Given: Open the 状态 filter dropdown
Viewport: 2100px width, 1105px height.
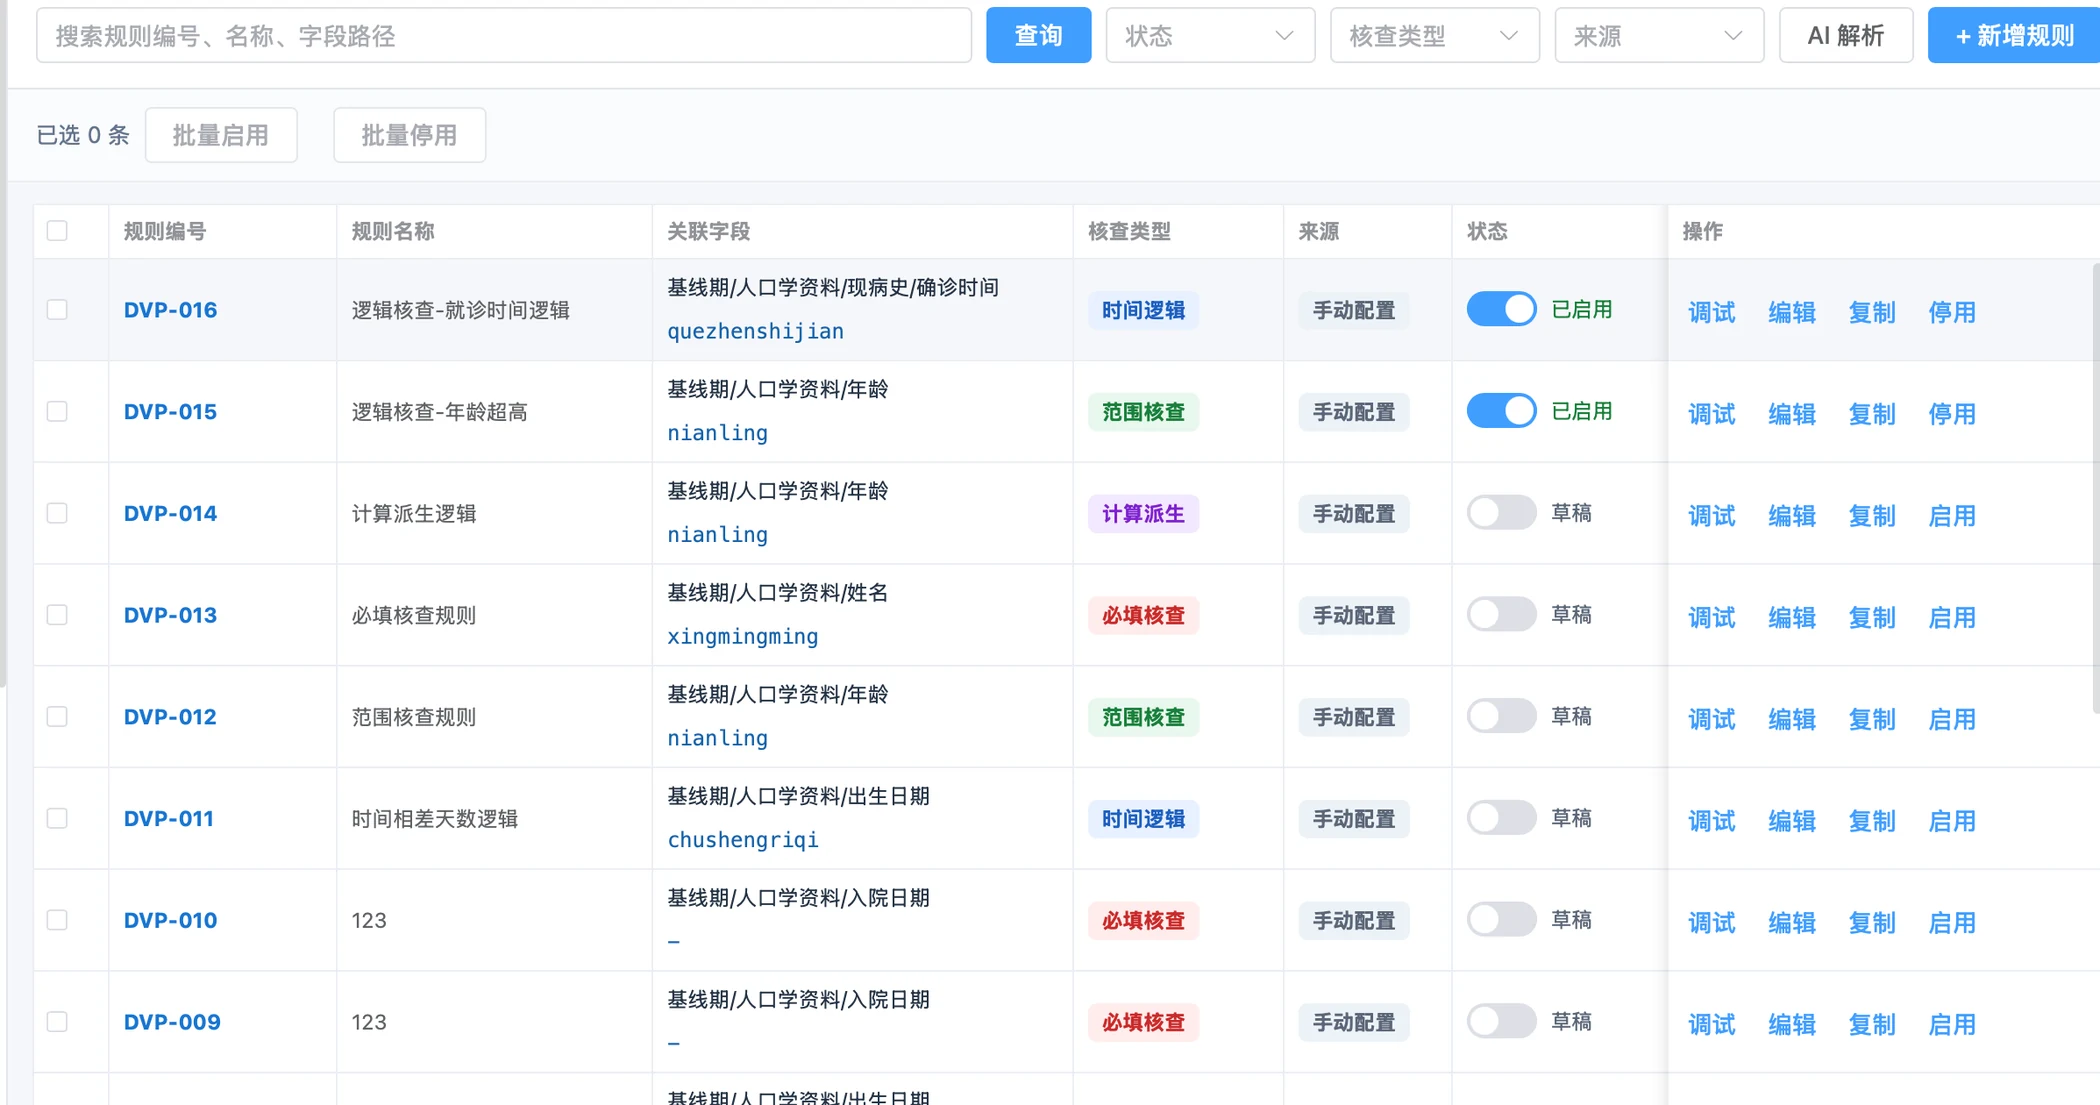Looking at the screenshot, I should tap(1210, 36).
